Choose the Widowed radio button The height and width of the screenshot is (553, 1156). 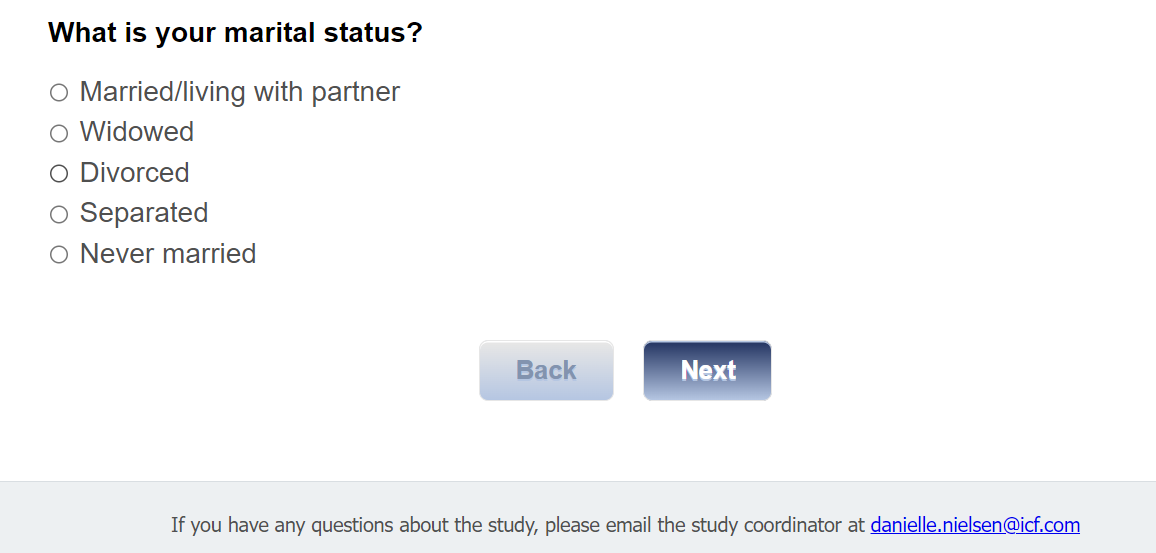tap(59, 133)
